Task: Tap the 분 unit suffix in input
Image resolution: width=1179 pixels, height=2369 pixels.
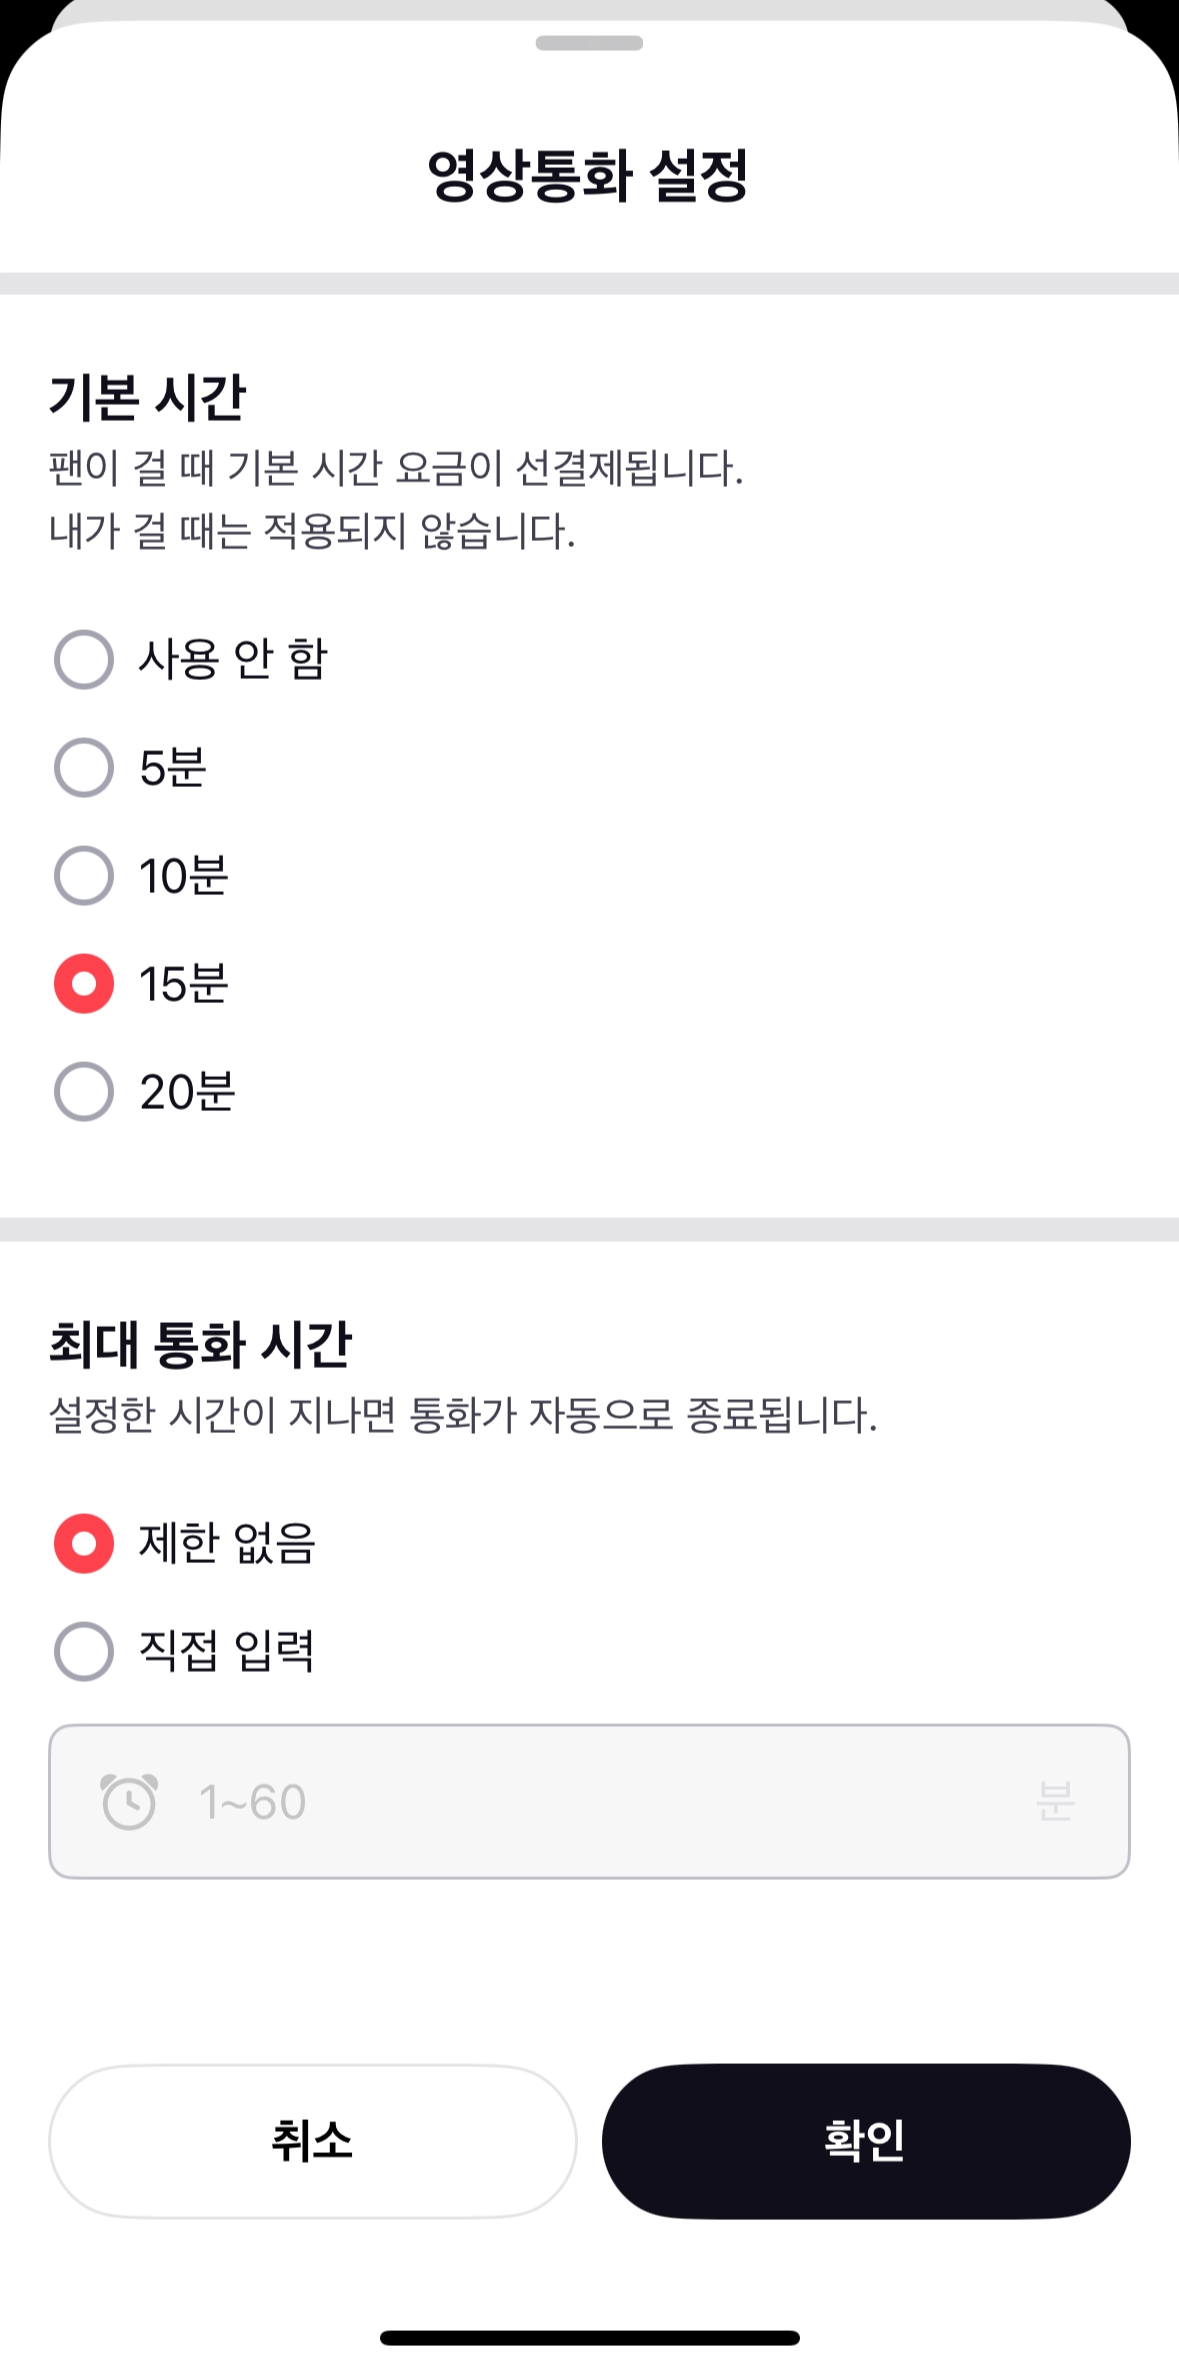Action: pyautogui.click(x=1055, y=1801)
